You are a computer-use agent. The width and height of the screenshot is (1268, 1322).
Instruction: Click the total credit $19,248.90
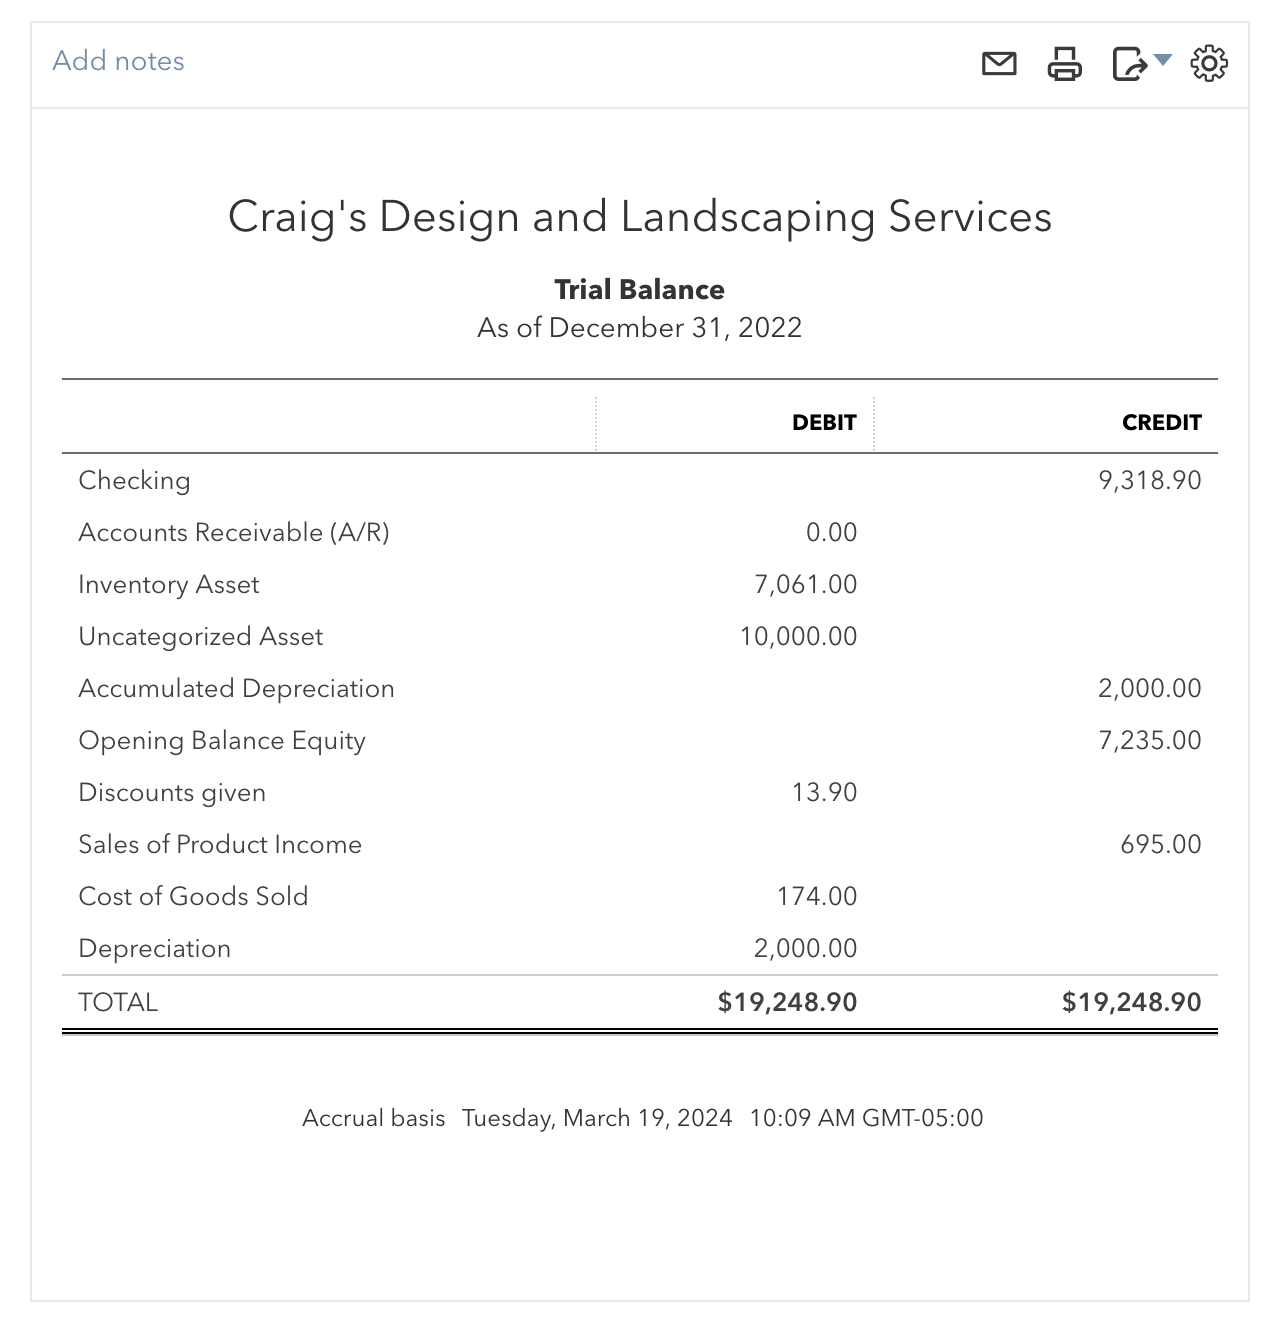pyautogui.click(x=1131, y=1003)
